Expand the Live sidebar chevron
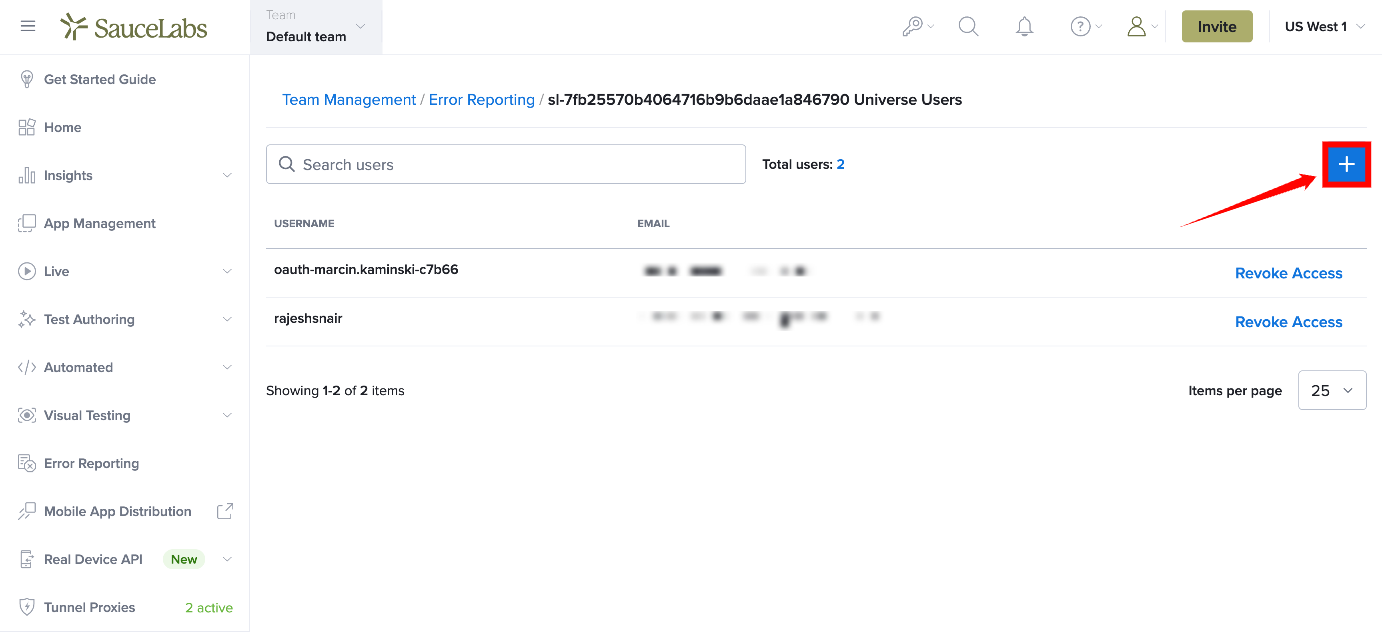The width and height of the screenshot is (1382, 632). [x=227, y=272]
